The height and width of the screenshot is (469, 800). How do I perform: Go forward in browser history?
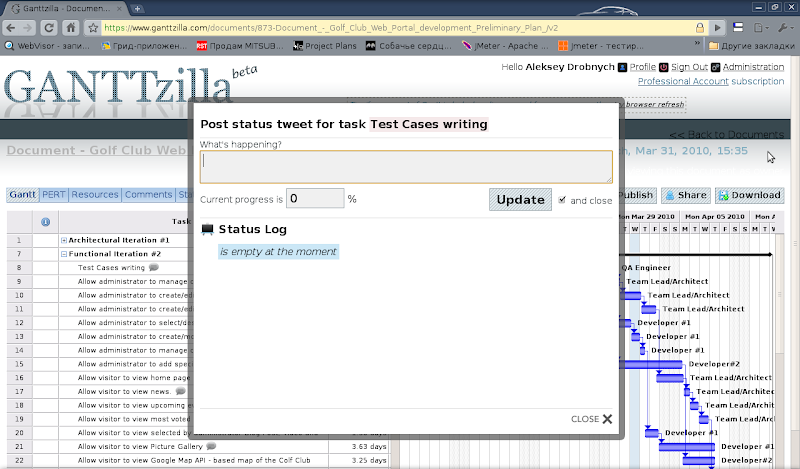click(x=27, y=28)
